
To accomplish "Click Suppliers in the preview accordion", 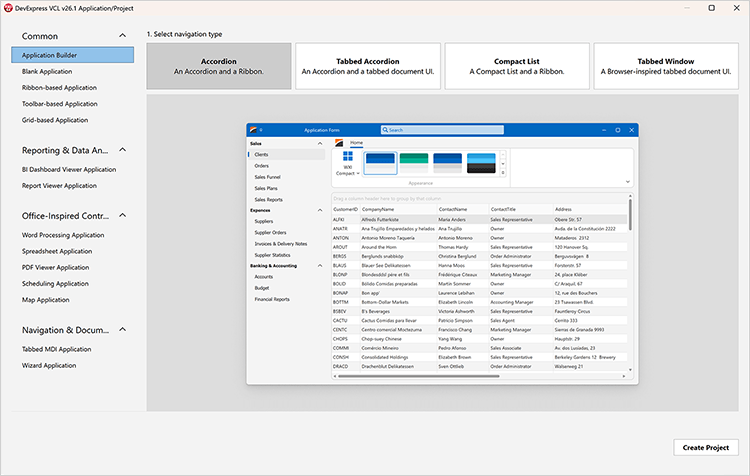I will click(264, 221).
